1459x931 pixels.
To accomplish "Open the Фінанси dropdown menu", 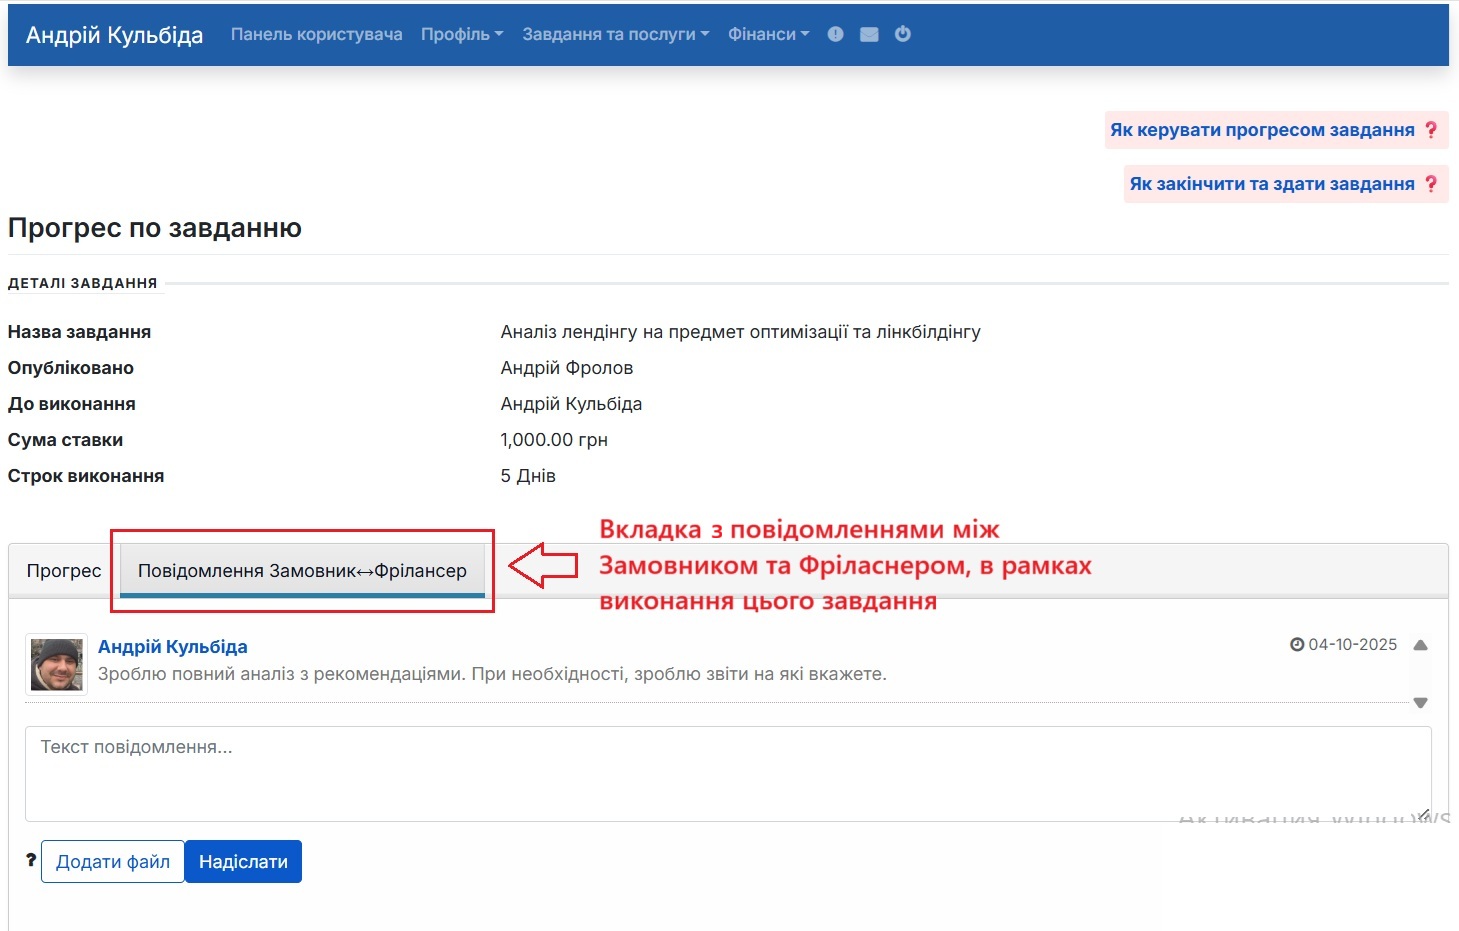I will 767,33.
